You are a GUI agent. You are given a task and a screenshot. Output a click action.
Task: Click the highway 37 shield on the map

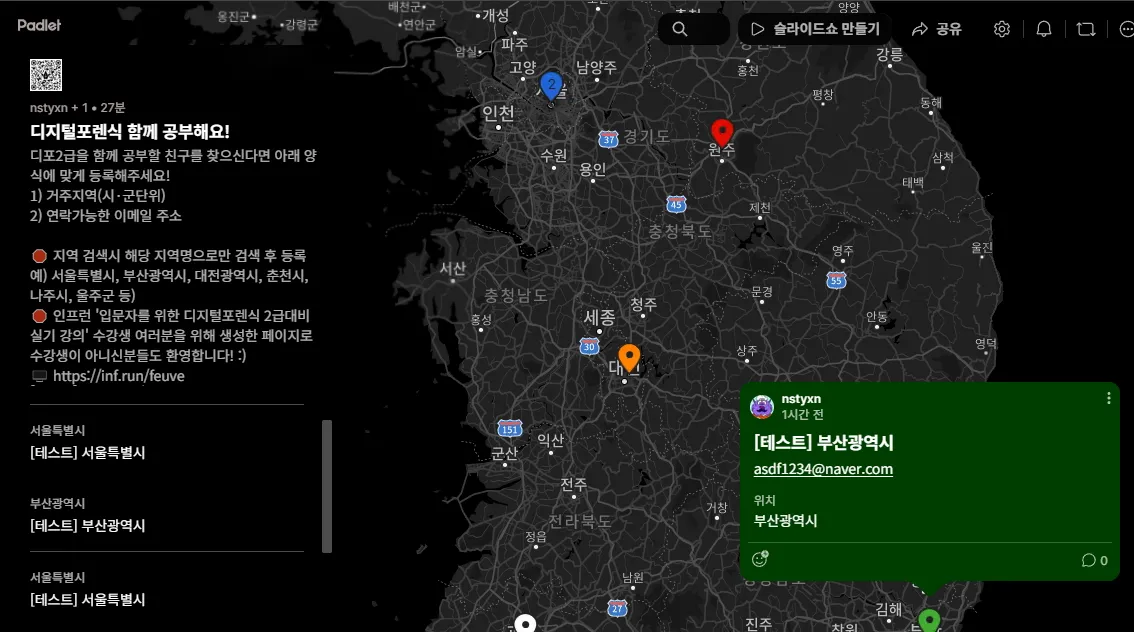(x=608, y=140)
